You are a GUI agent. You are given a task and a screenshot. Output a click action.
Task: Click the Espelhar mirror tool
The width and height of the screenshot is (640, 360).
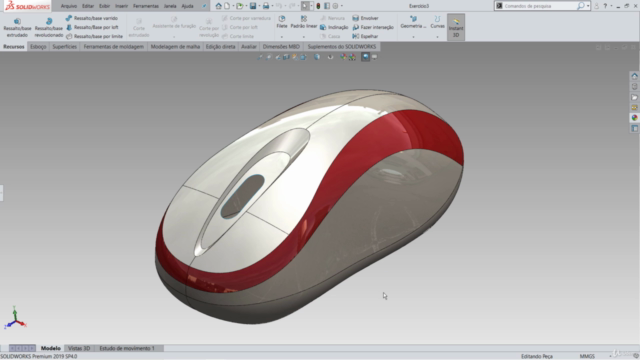click(x=365, y=36)
